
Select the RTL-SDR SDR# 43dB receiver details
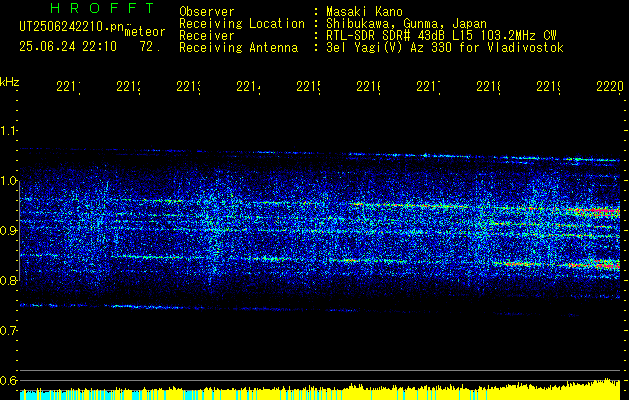point(441,36)
